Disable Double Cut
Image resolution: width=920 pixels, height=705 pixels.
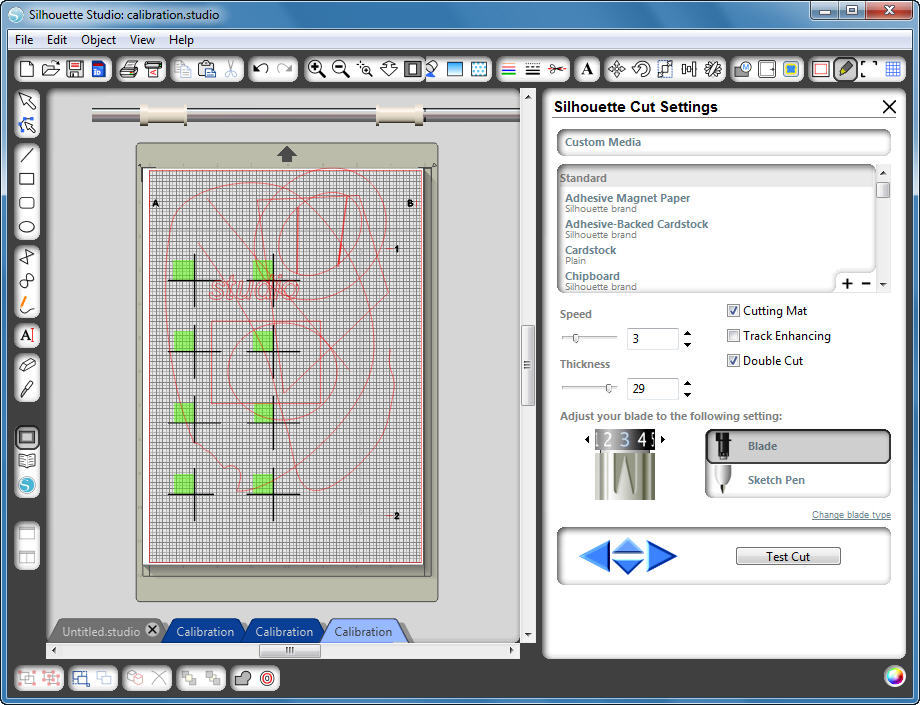coord(734,360)
